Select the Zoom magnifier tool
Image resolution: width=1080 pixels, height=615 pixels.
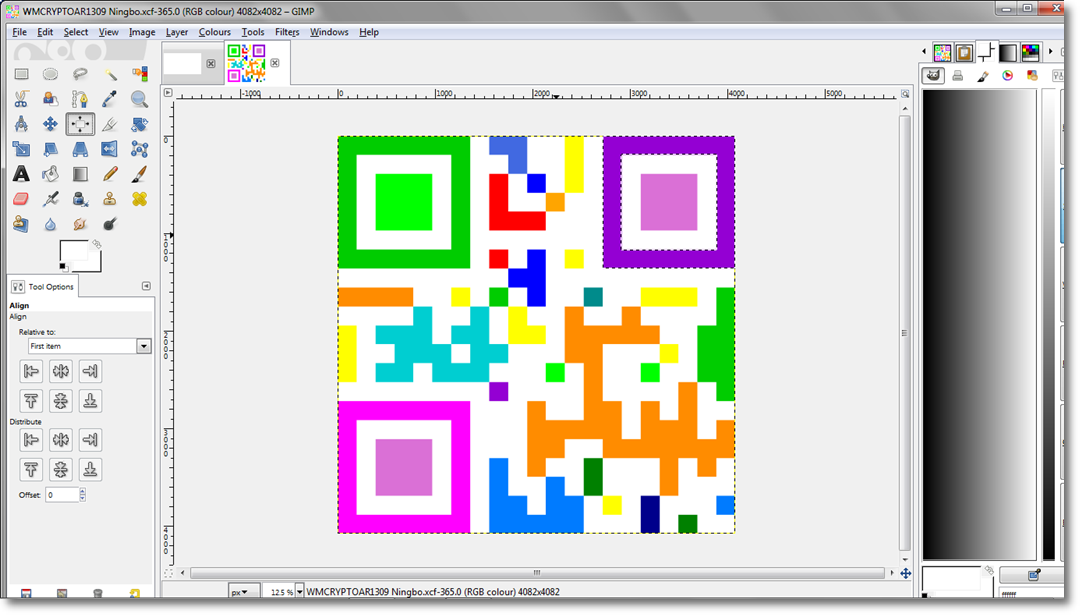tap(139, 99)
